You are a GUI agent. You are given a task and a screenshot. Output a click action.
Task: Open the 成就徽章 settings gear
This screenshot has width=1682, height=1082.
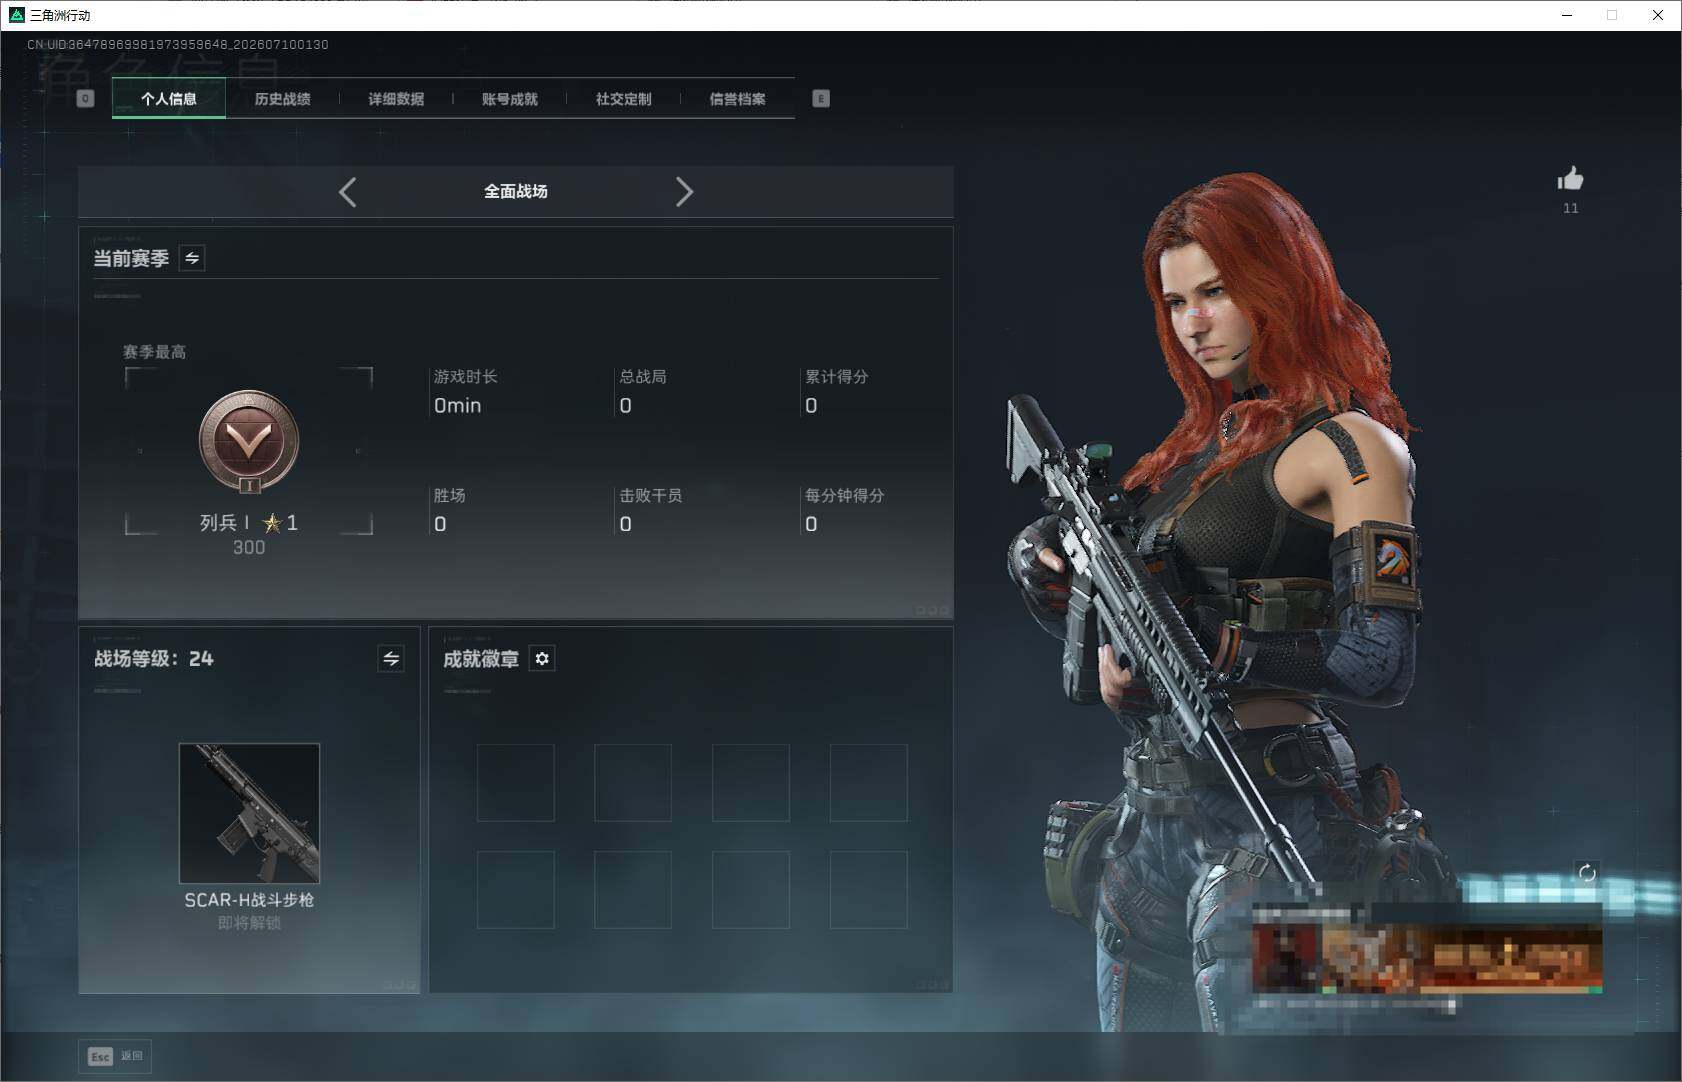[x=542, y=658]
